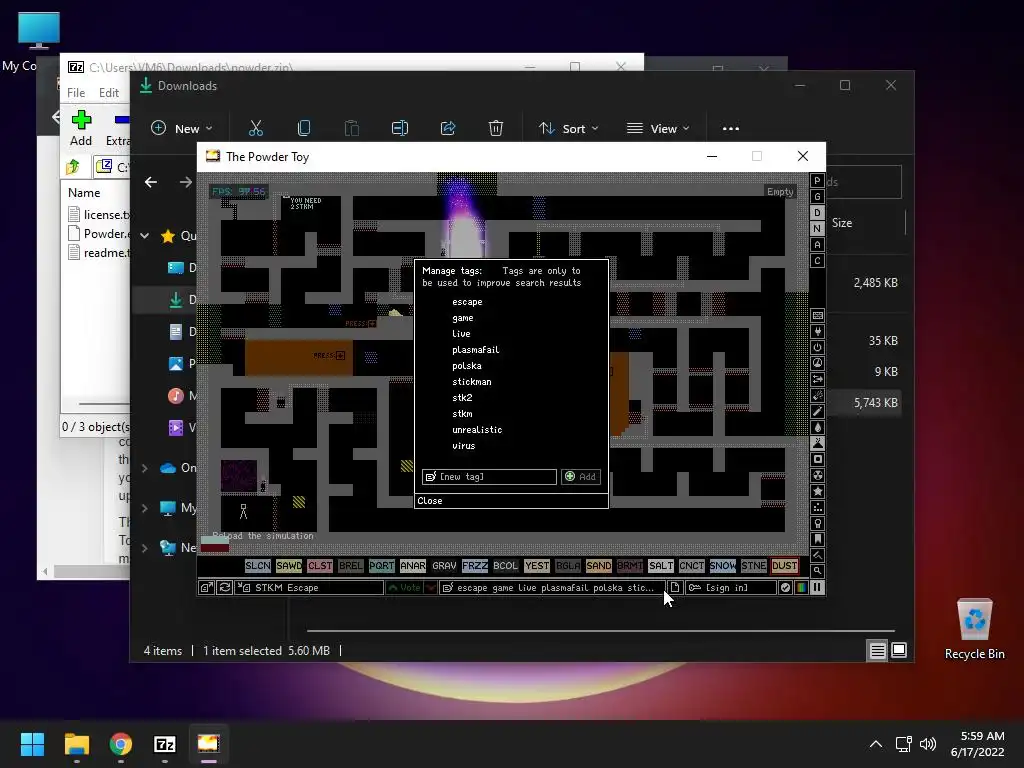The width and height of the screenshot is (1024, 768).
Task: Switch Downloads to large thumbnails view
Action: [x=899, y=650]
